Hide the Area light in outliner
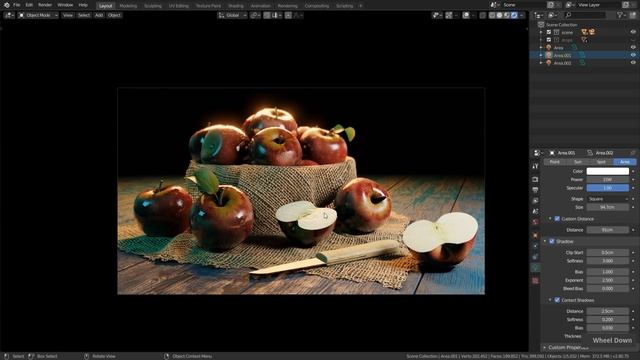 click(633, 47)
